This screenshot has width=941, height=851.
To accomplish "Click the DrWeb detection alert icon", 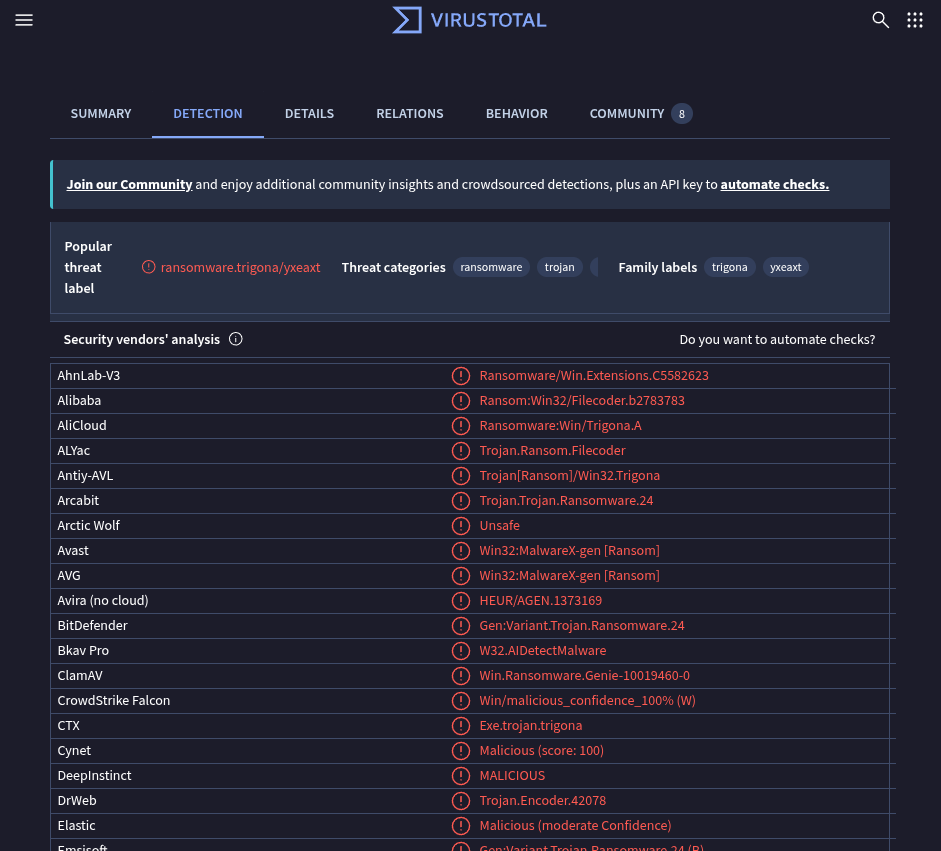I will pos(461,801).
